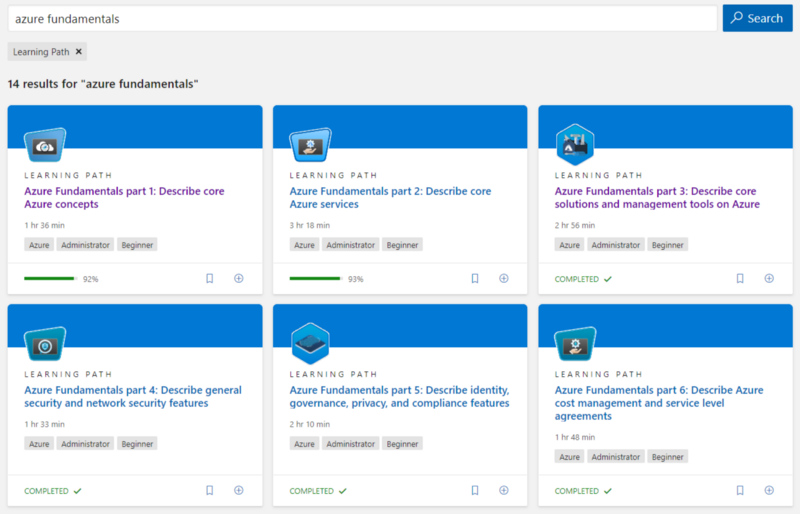Click the "2 hr 10 min" duration text

tap(310, 424)
